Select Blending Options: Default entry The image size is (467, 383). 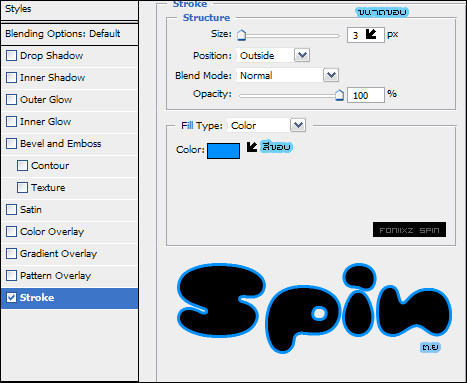click(x=69, y=34)
